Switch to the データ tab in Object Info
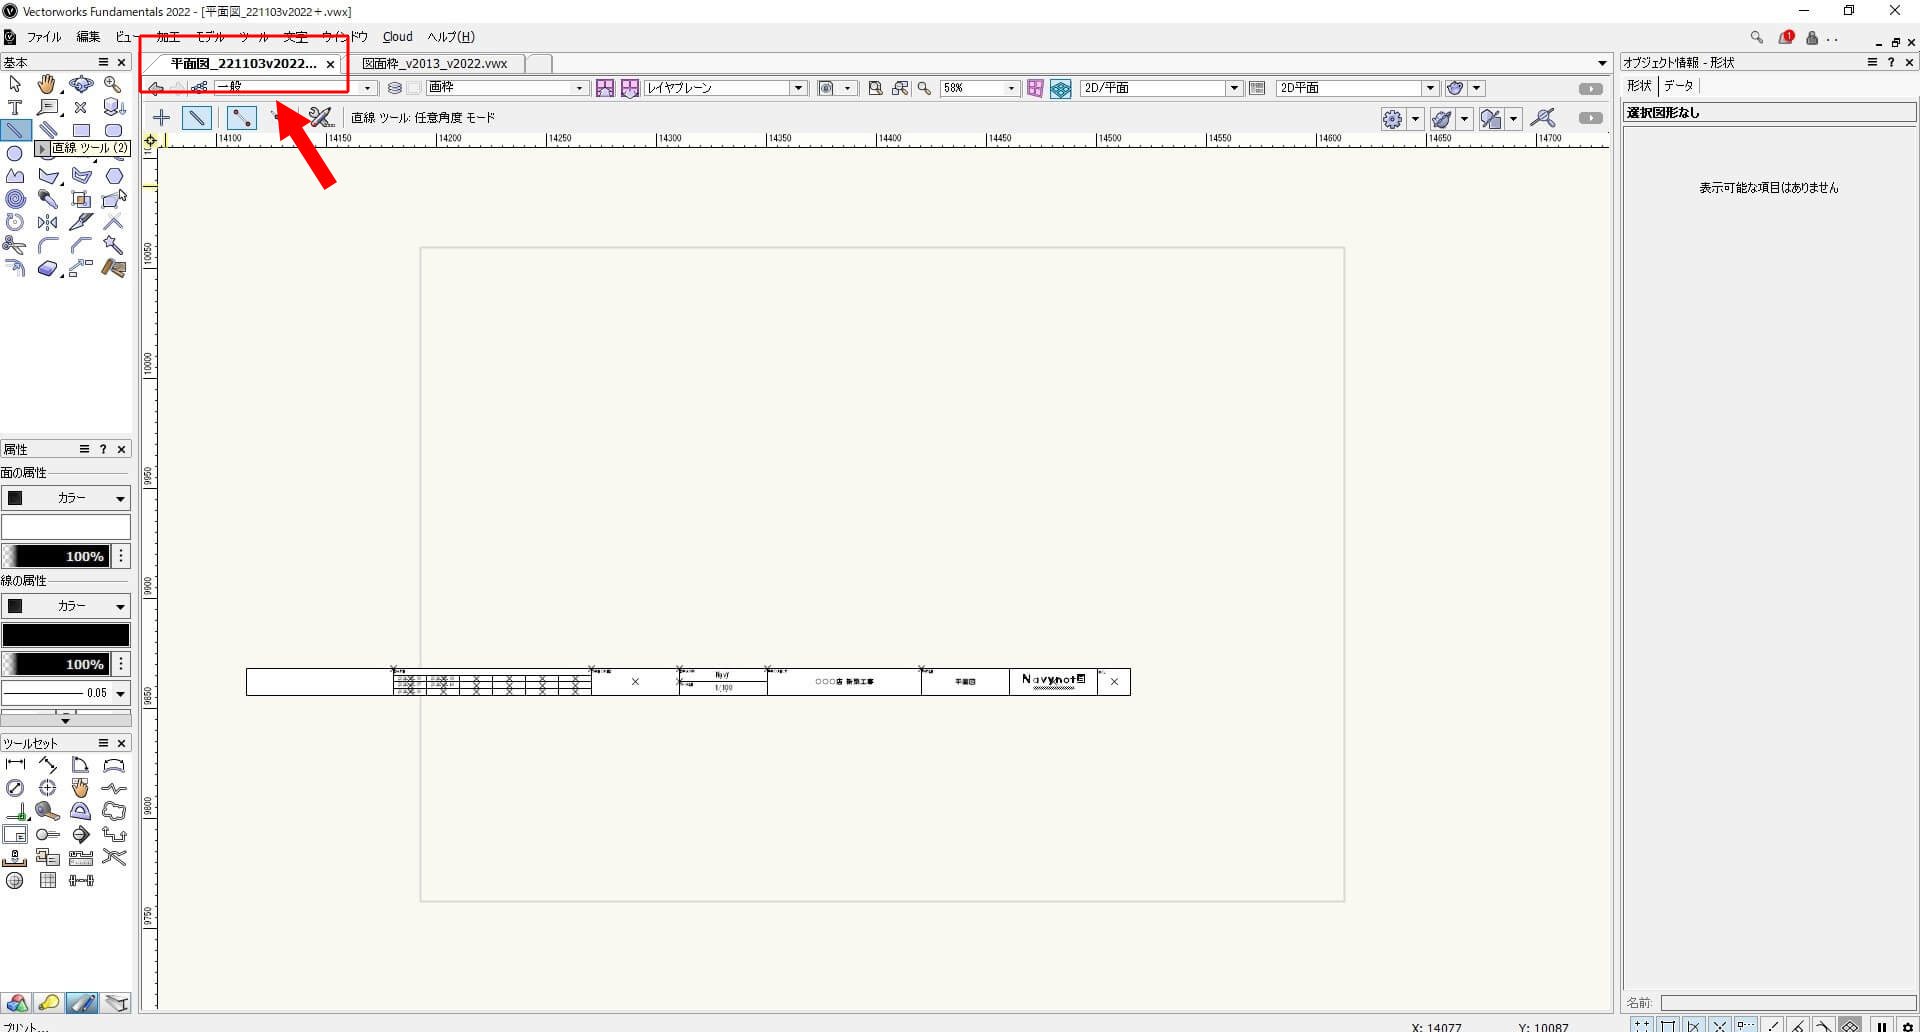The image size is (1920, 1032). tap(1679, 86)
